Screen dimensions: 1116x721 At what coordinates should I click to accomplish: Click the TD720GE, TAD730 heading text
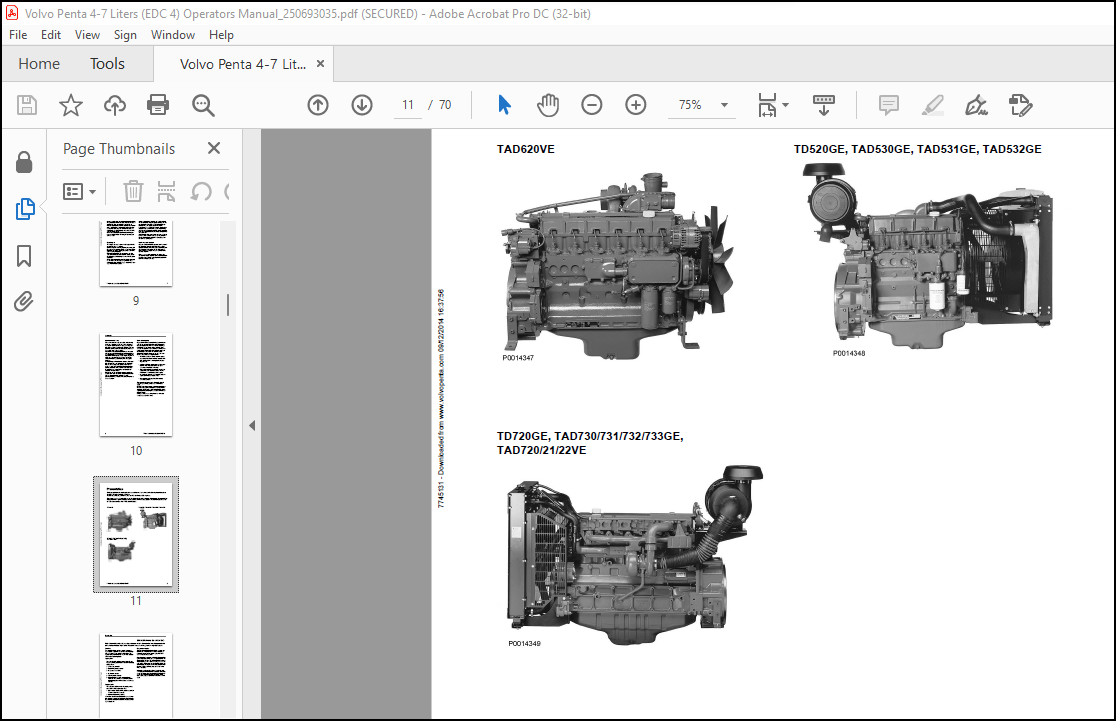click(590, 443)
